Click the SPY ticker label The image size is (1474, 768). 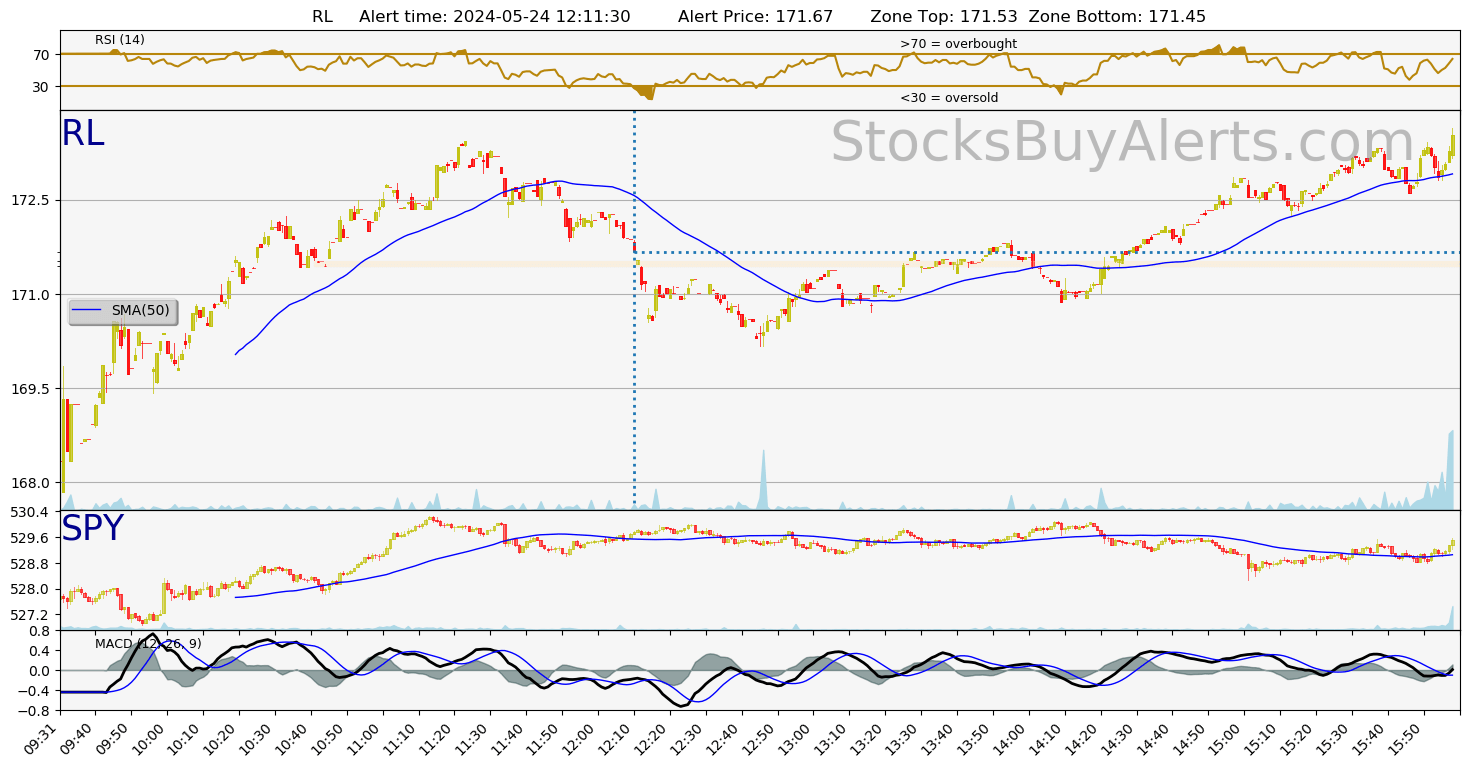click(92, 529)
